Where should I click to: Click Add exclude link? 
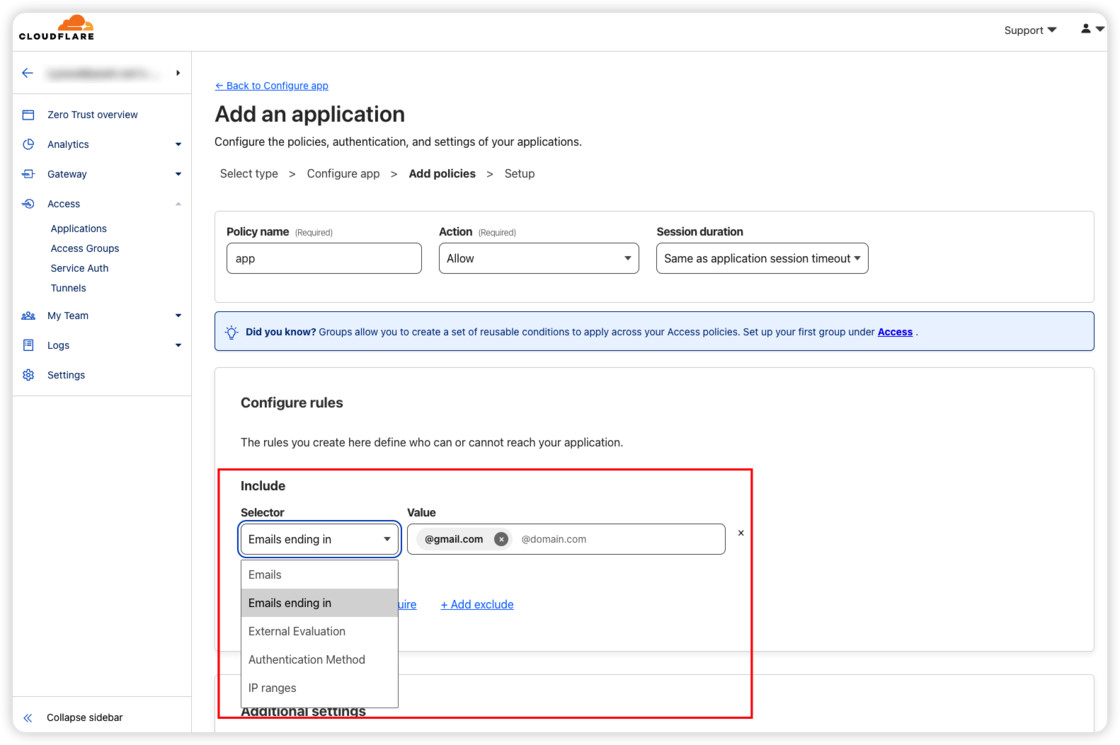click(x=477, y=604)
